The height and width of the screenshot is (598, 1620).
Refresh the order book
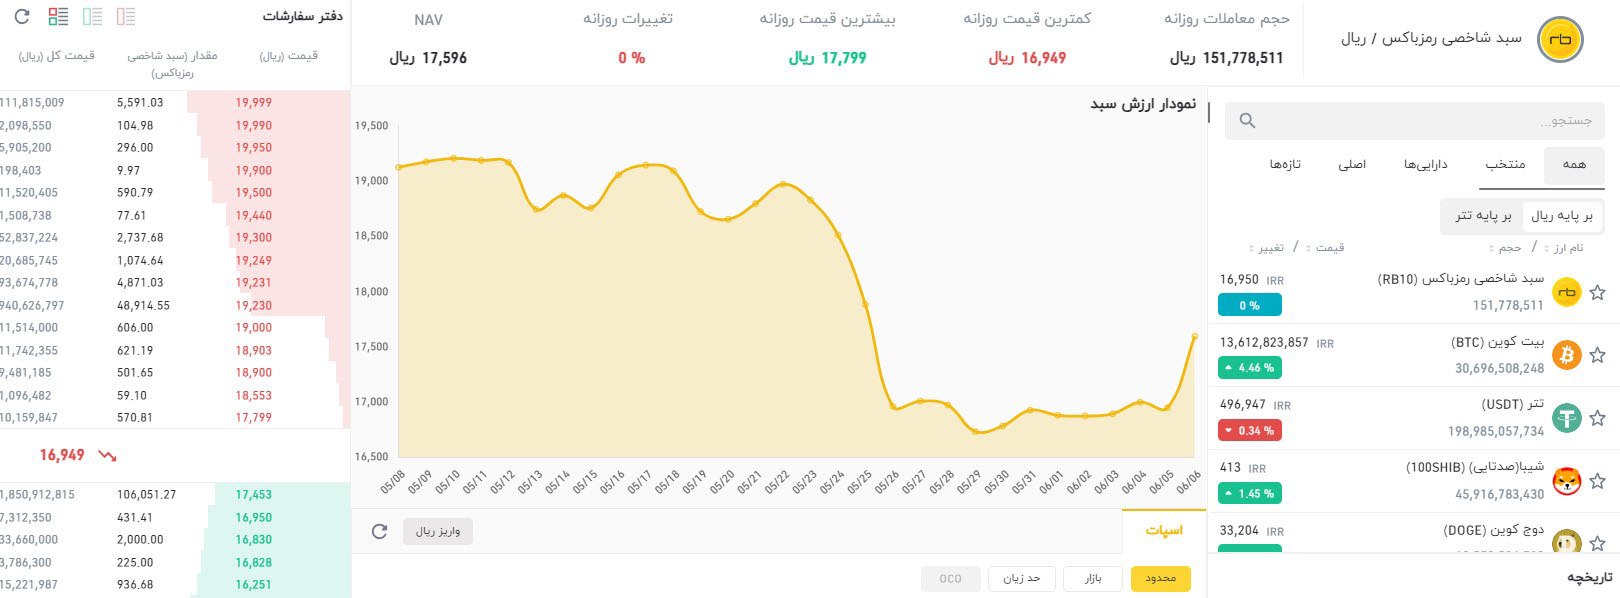(x=22, y=17)
